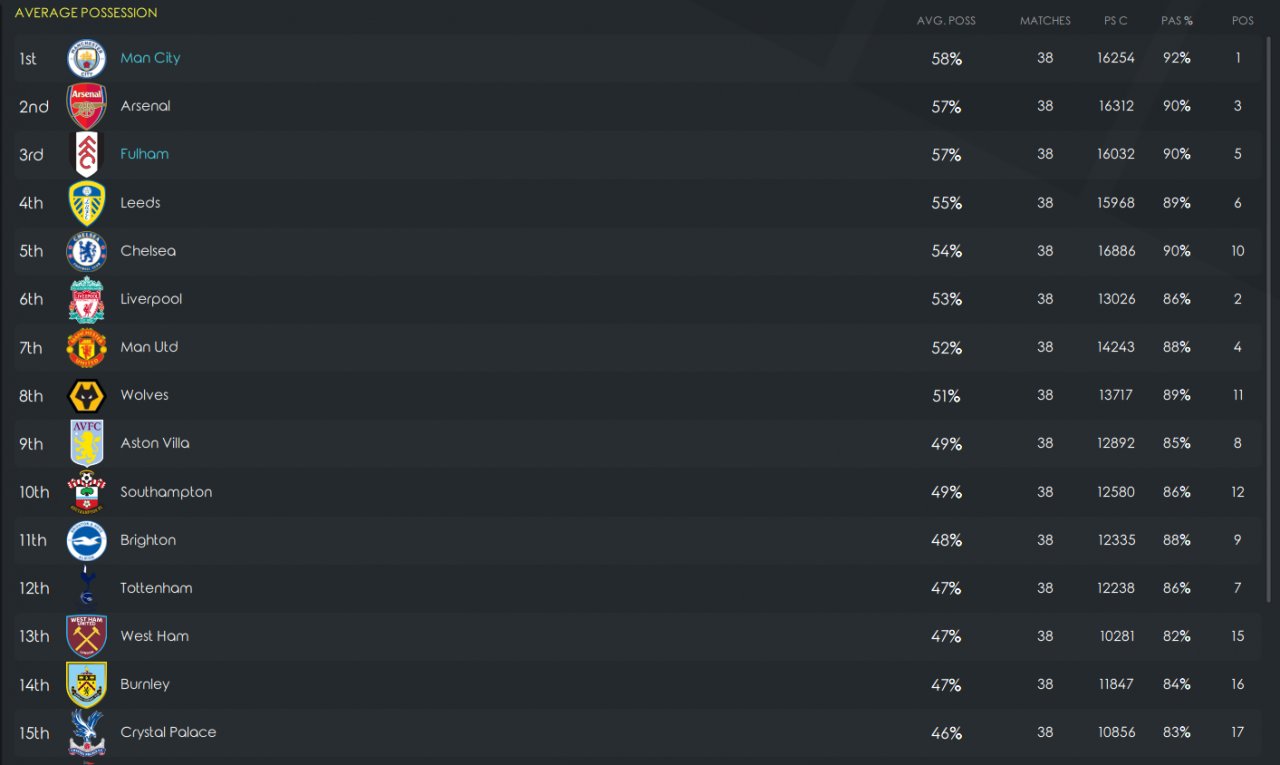The height and width of the screenshot is (765, 1280).
Task: Open the Man City team link
Action: tap(150, 58)
